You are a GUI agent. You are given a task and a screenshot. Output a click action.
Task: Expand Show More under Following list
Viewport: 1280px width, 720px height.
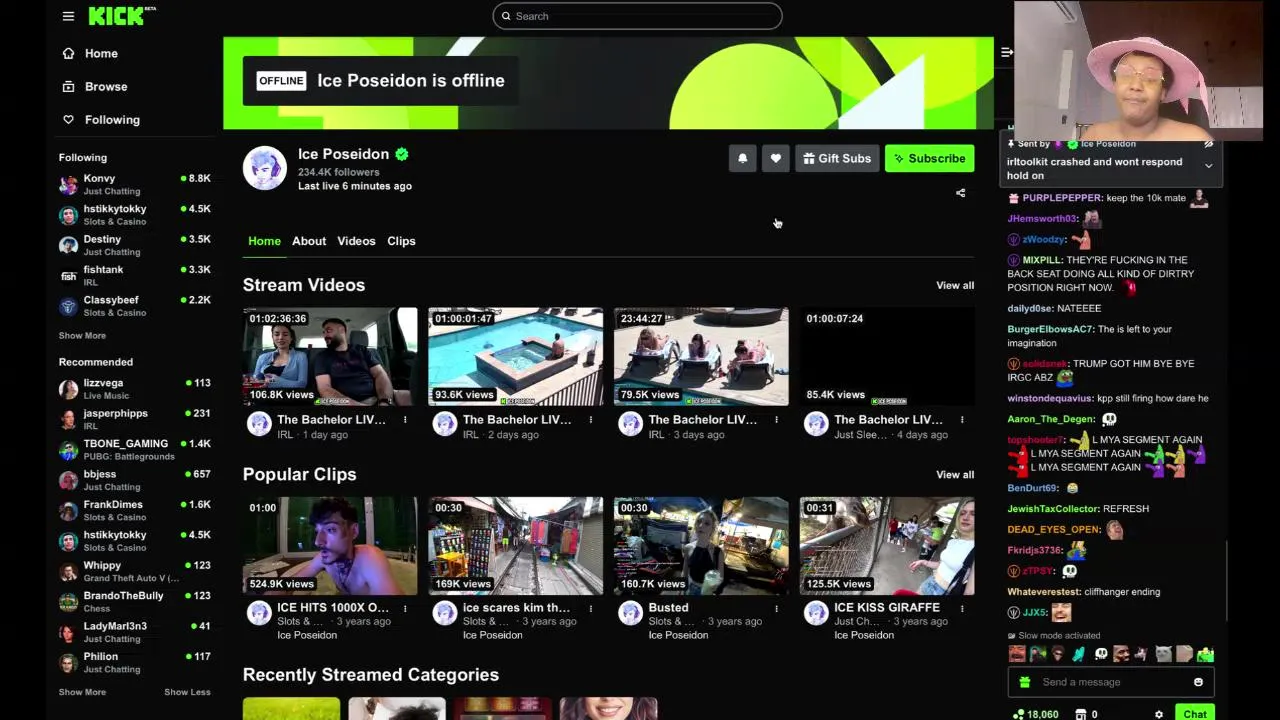[82, 336]
